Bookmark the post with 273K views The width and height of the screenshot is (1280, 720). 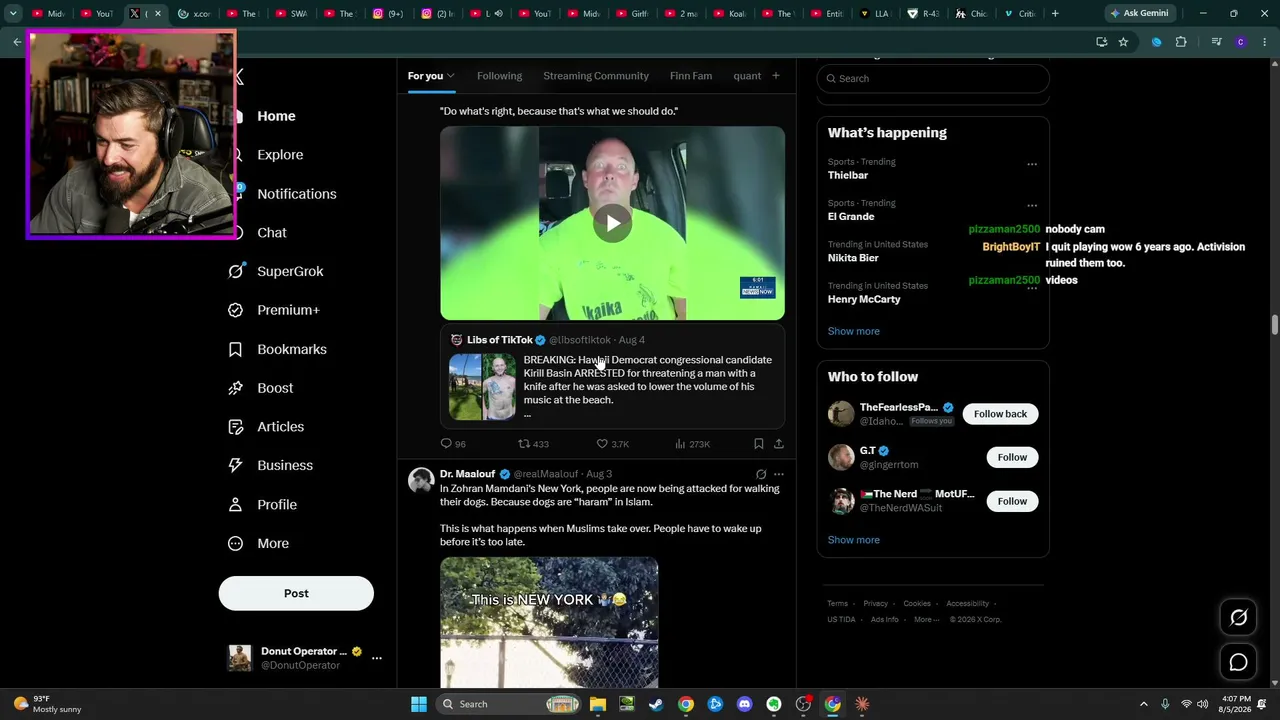[x=758, y=444]
